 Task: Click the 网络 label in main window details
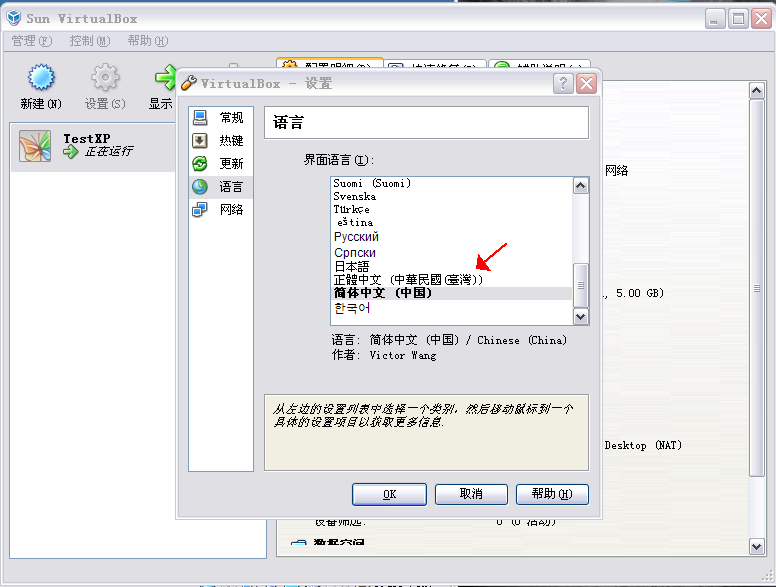click(617, 171)
